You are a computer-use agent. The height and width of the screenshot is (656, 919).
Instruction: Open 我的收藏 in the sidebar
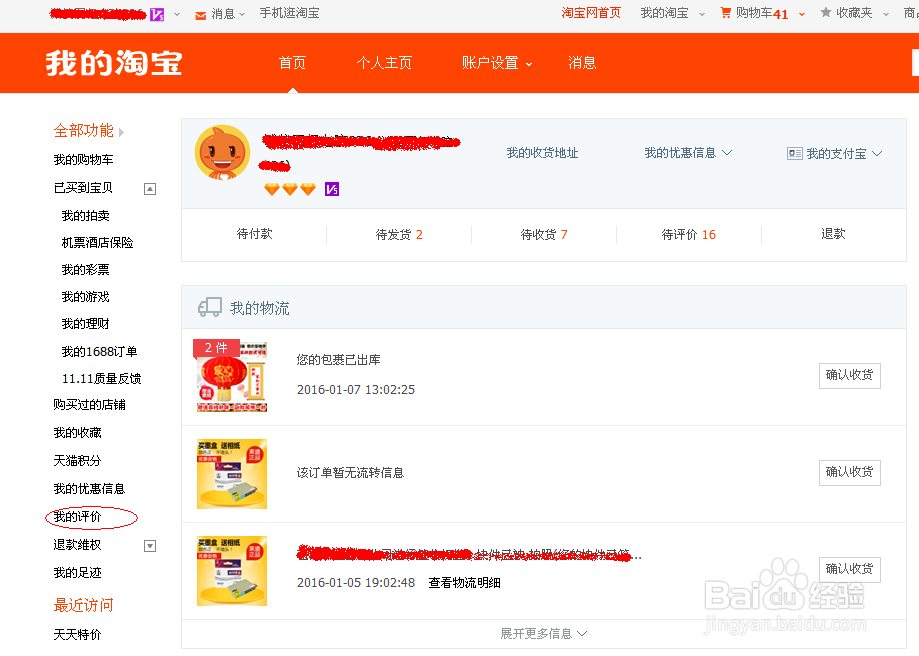[x=77, y=433]
